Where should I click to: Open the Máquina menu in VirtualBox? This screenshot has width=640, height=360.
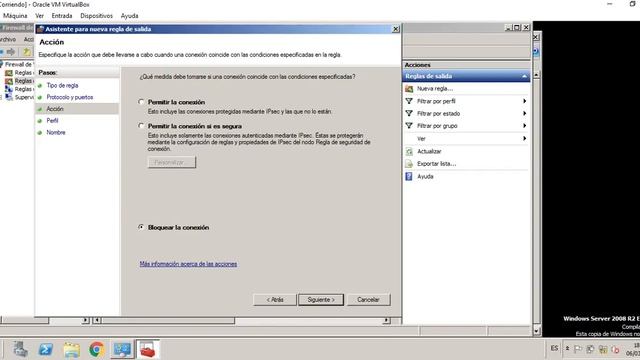pos(15,16)
